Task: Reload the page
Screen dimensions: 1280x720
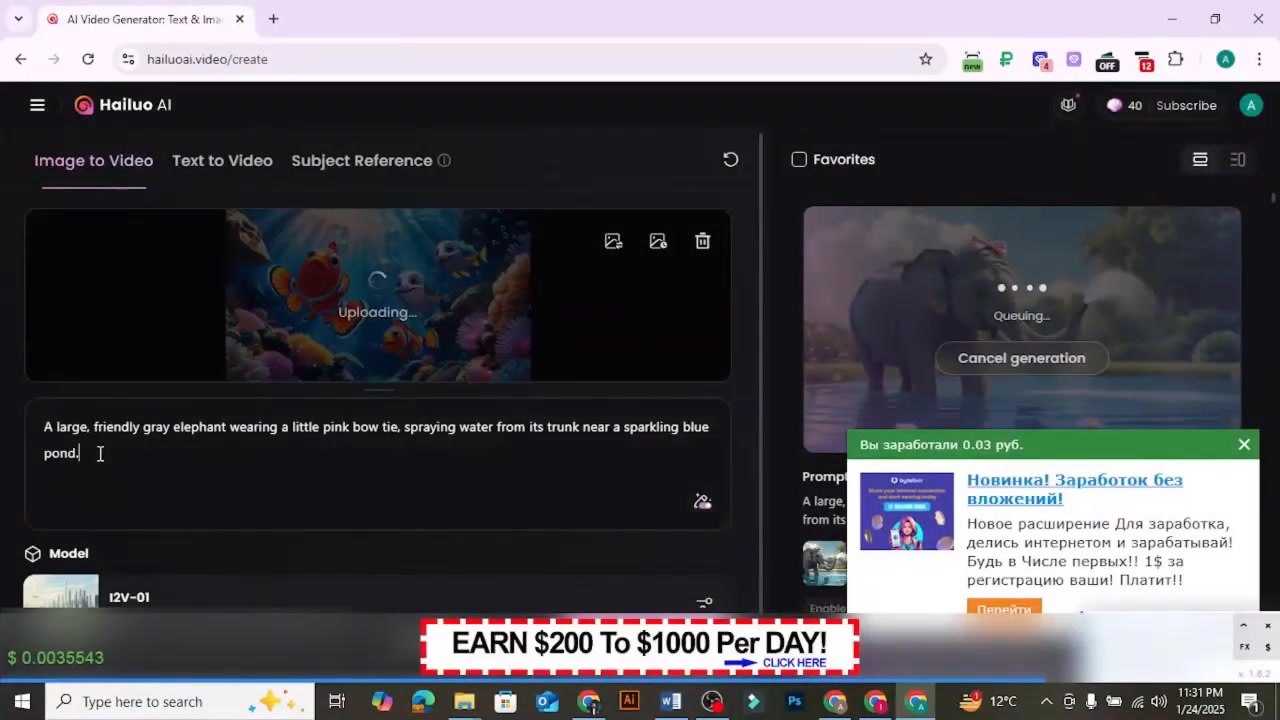Action: click(x=88, y=59)
